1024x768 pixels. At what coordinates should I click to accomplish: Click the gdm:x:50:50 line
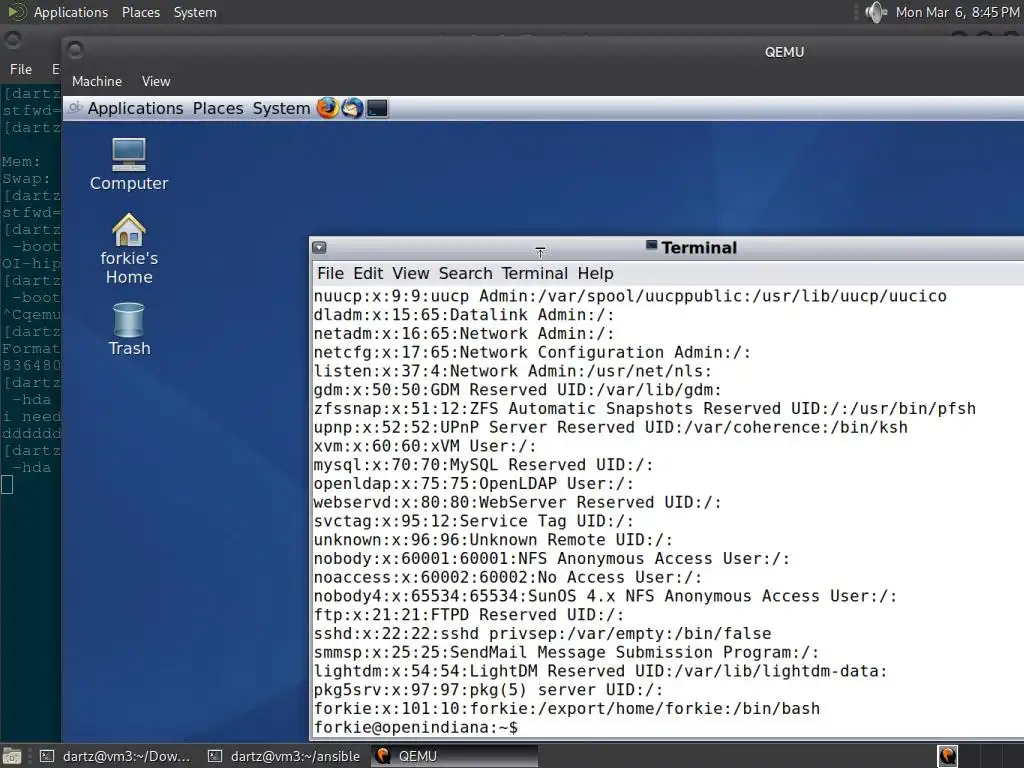click(518, 390)
